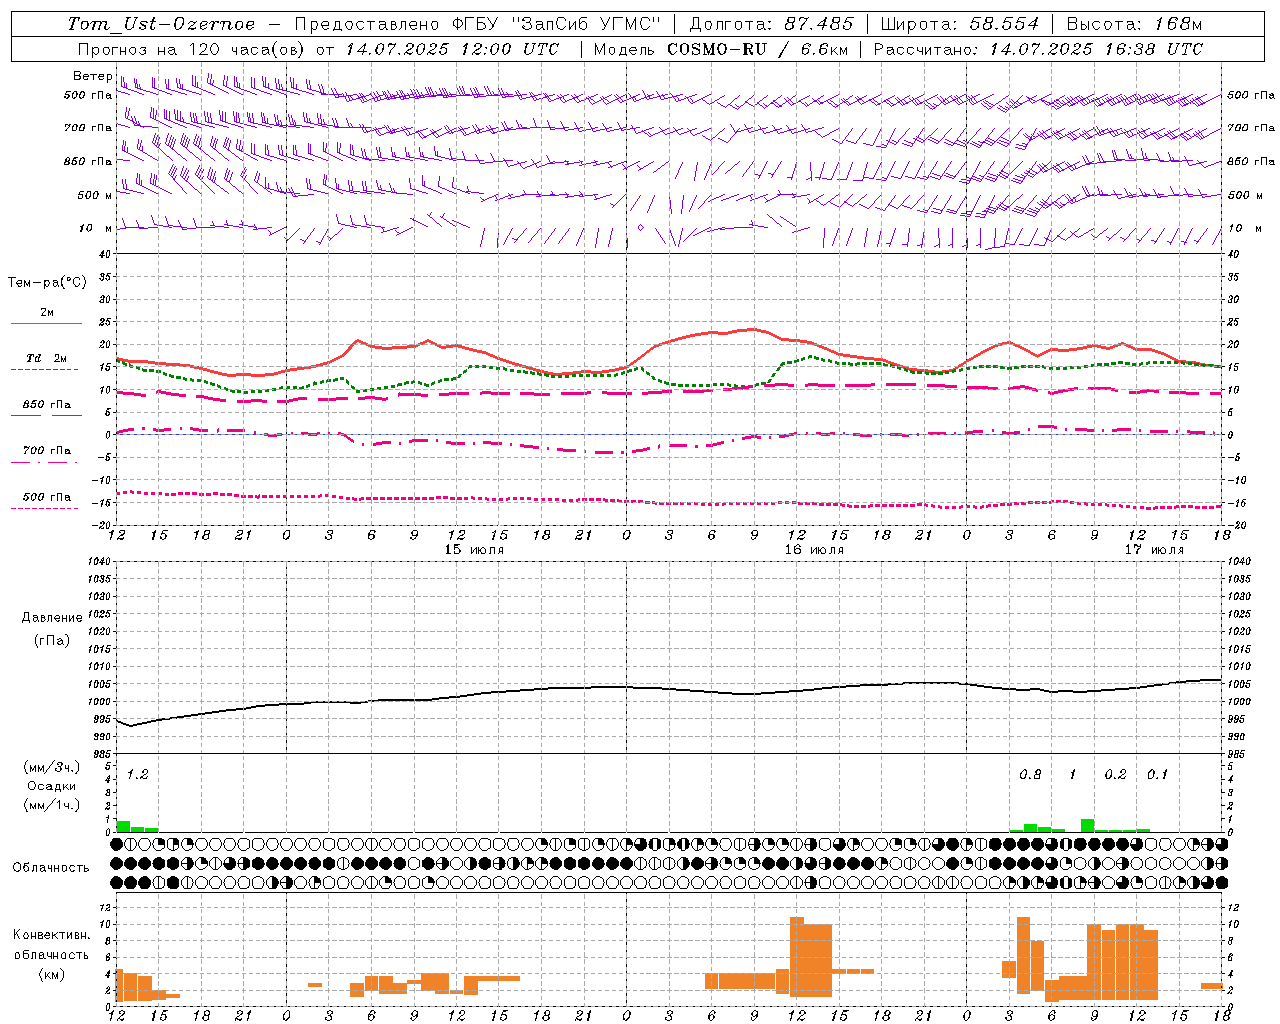Click the Td 2м dew point legend entry
This screenshot has height=1024, width=1280.
click(x=46, y=361)
